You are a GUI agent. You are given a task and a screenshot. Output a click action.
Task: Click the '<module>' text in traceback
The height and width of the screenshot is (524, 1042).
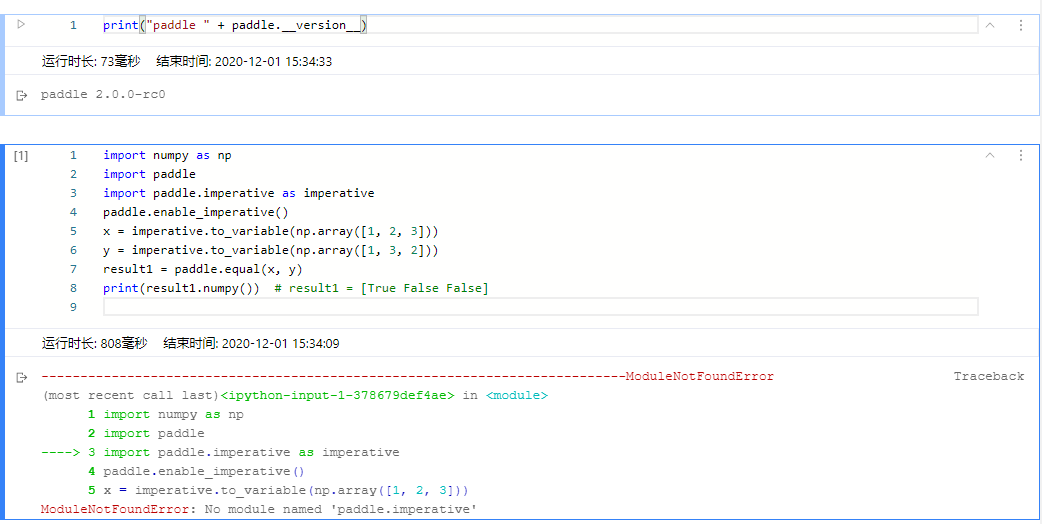tap(517, 396)
